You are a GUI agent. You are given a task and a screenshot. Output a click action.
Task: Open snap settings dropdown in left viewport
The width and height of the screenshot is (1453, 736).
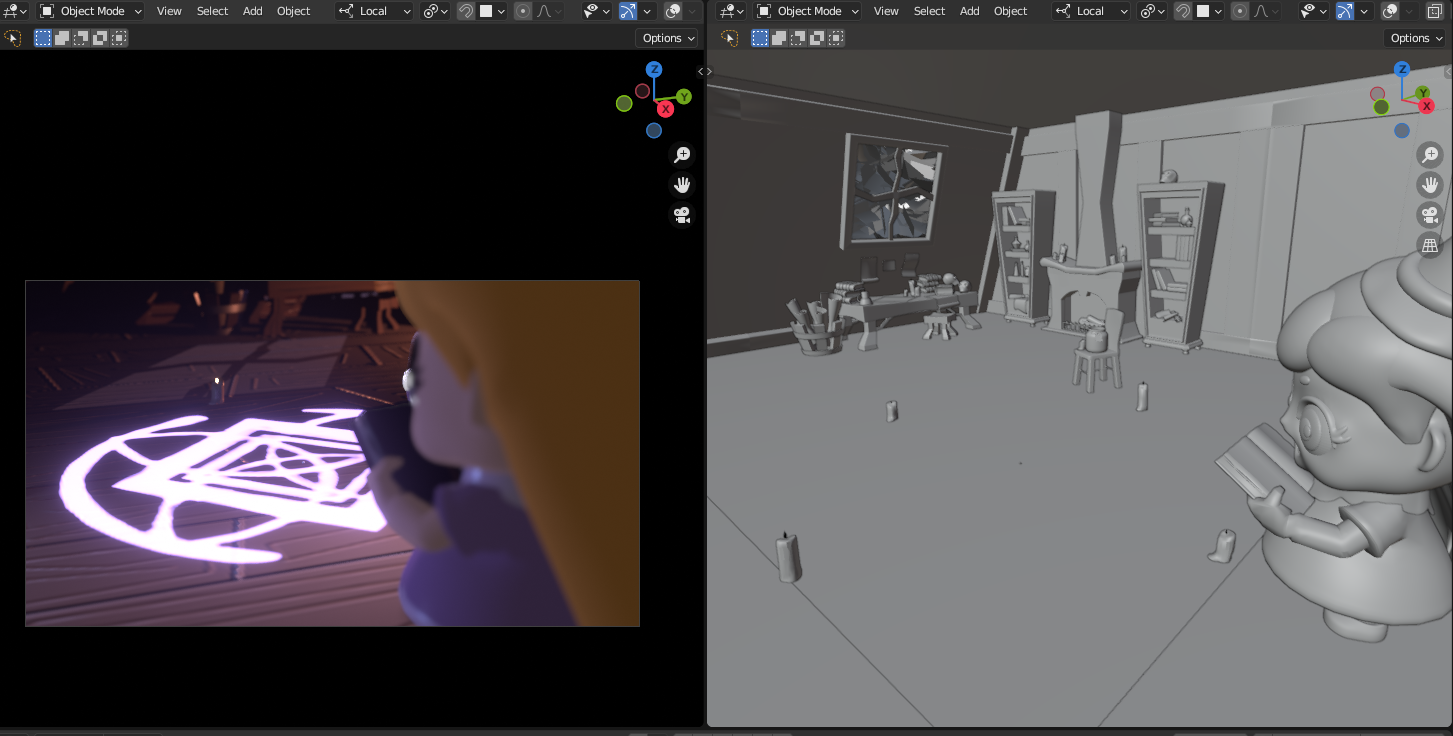click(x=492, y=11)
